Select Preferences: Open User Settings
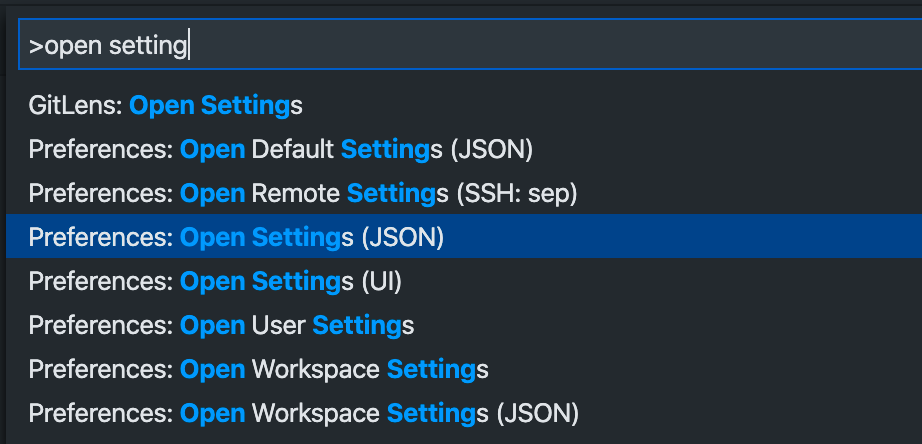Image resolution: width=922 pixels, height=444 pixels. tap(464, 325)
